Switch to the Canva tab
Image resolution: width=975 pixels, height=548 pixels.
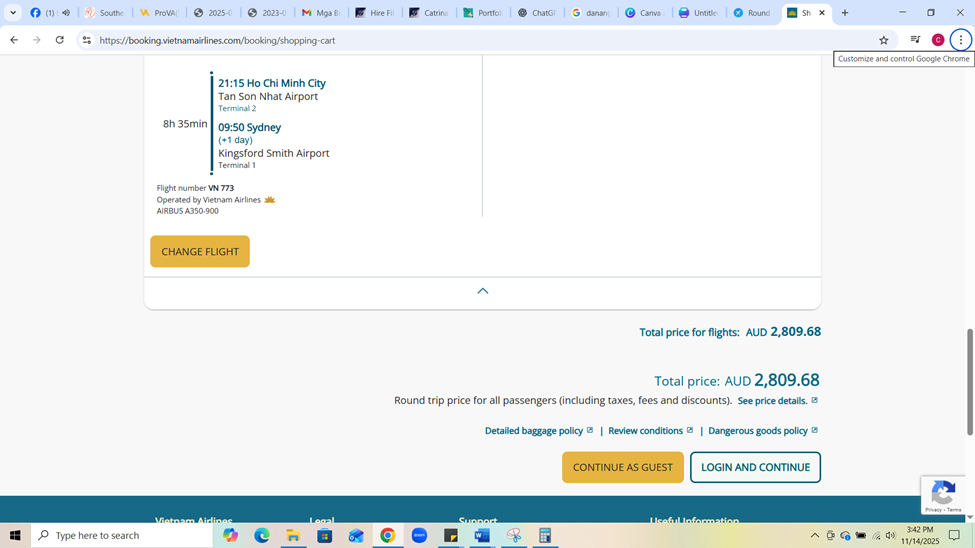pos(645,12)
